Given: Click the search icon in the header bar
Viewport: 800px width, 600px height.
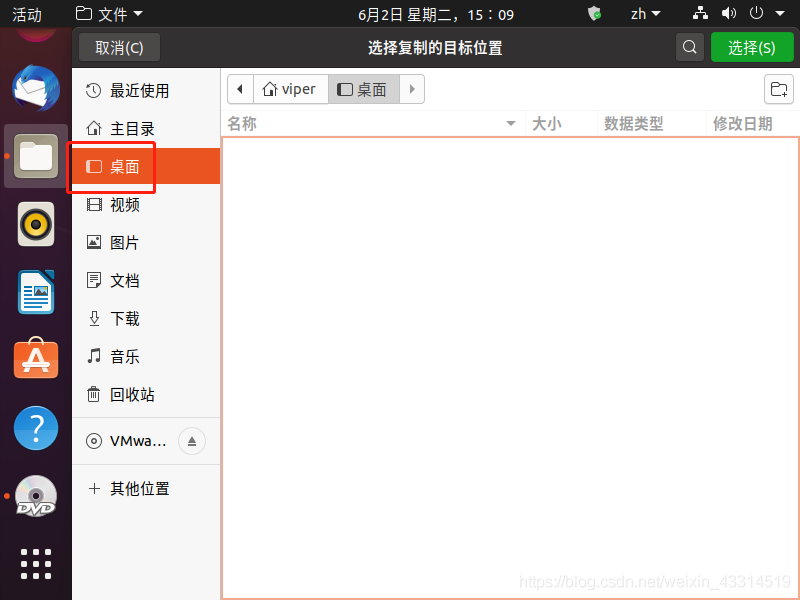Looking at the screenshot, I should (689, 47).
